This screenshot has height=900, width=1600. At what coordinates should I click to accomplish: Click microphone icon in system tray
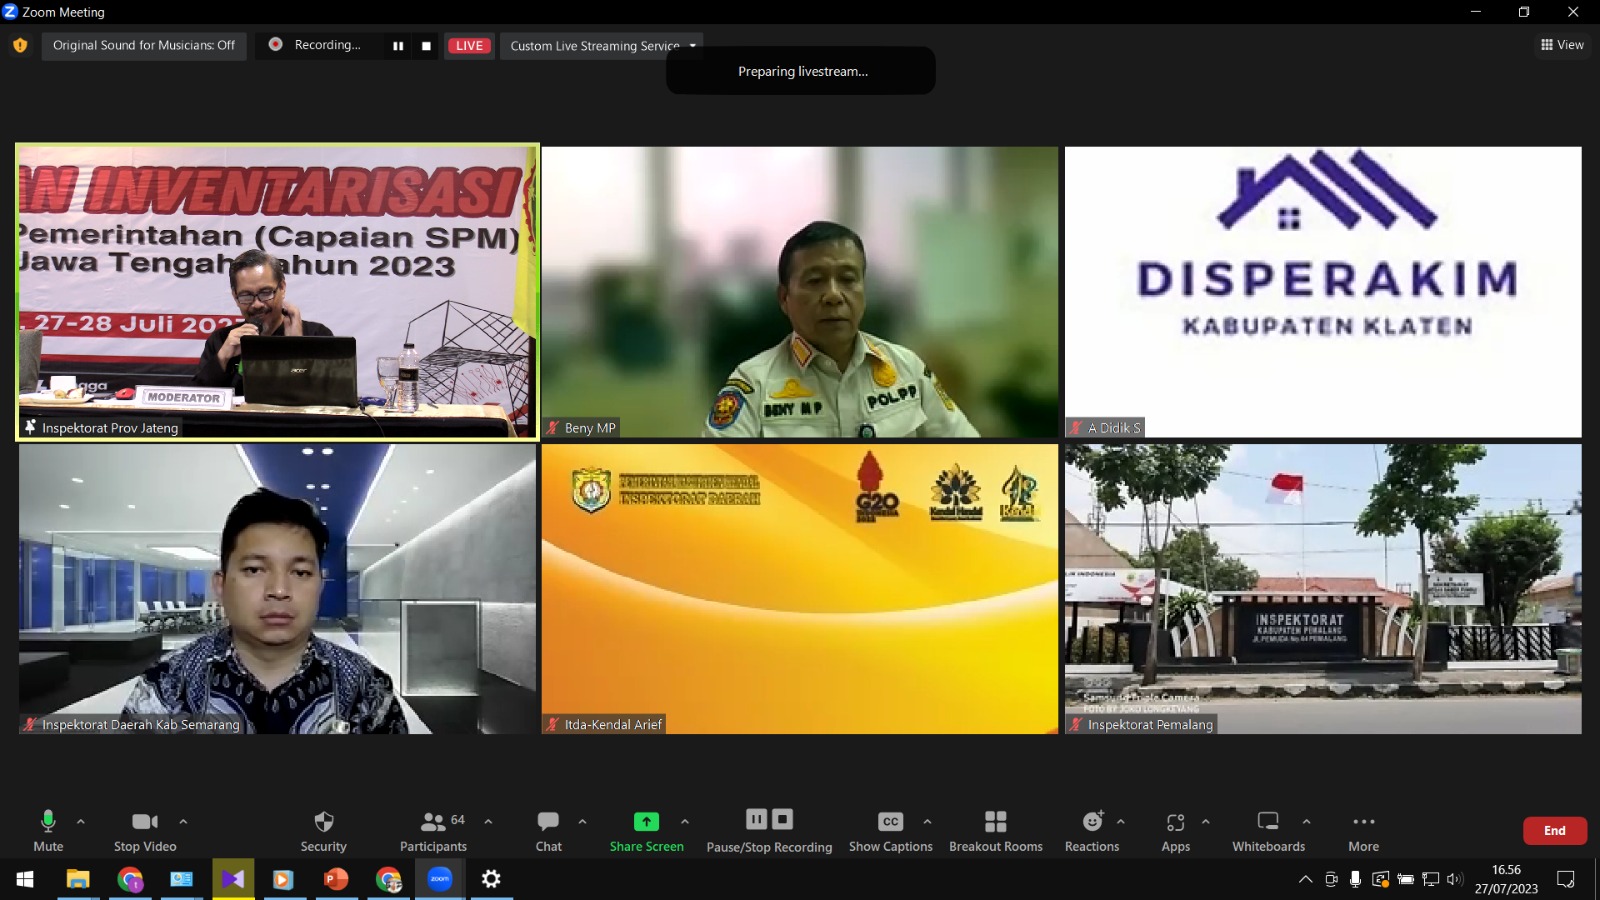pyautogui.click(x=1355, y=880)
